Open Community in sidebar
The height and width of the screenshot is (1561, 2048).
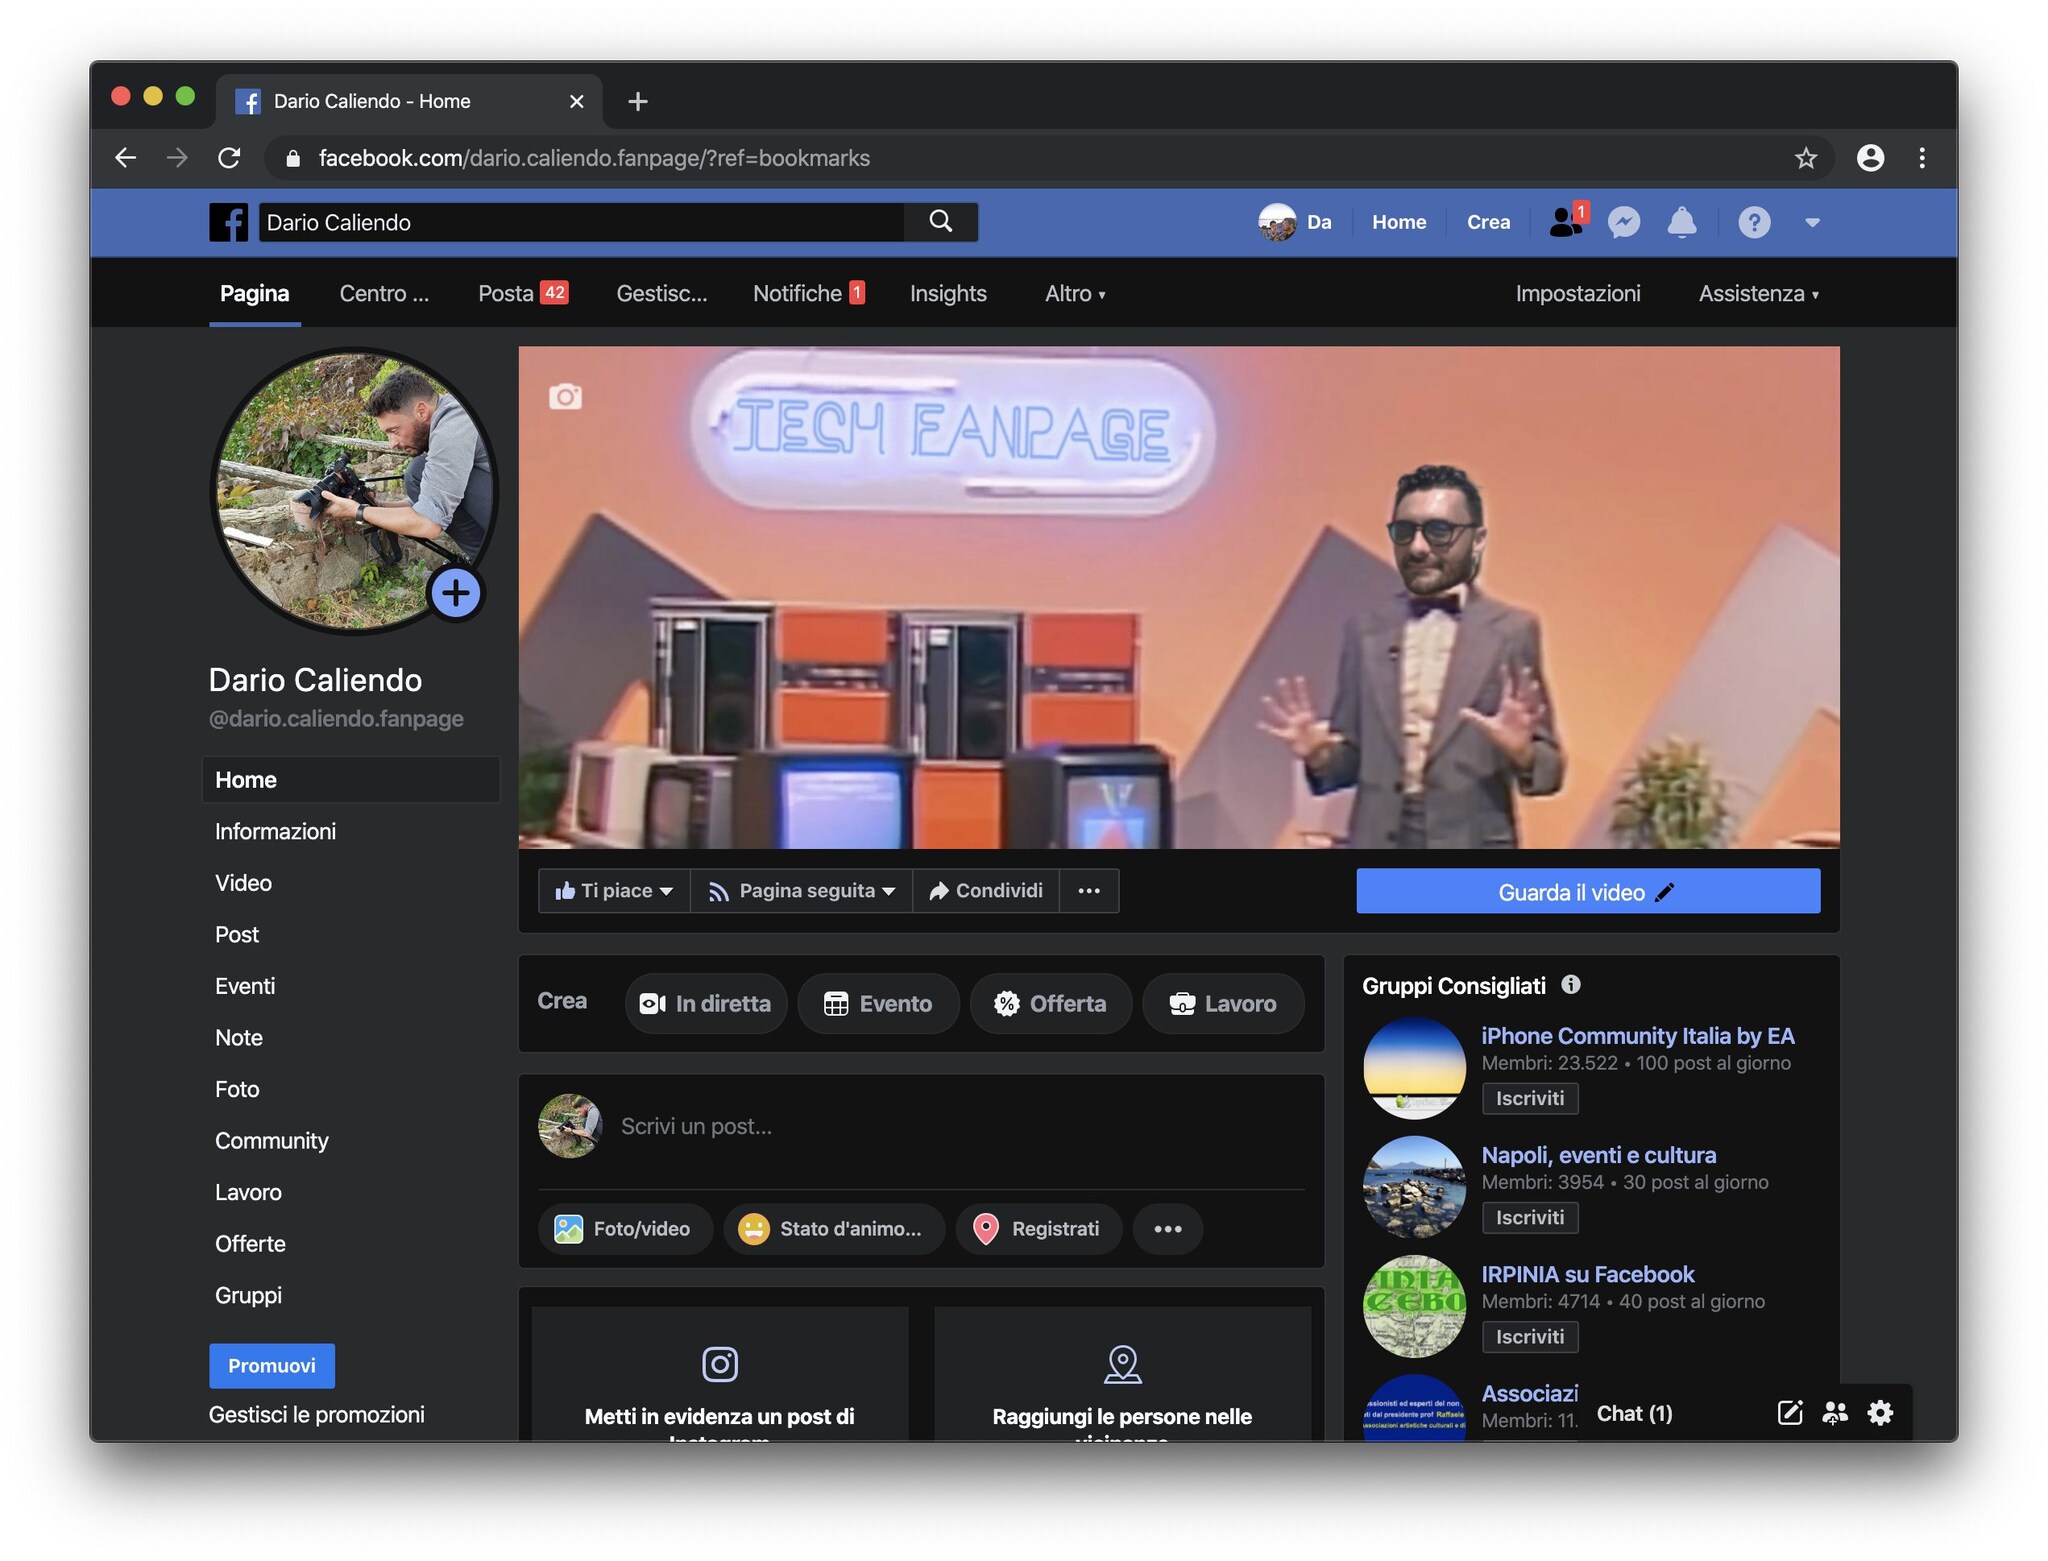(x=271, y=1141)
